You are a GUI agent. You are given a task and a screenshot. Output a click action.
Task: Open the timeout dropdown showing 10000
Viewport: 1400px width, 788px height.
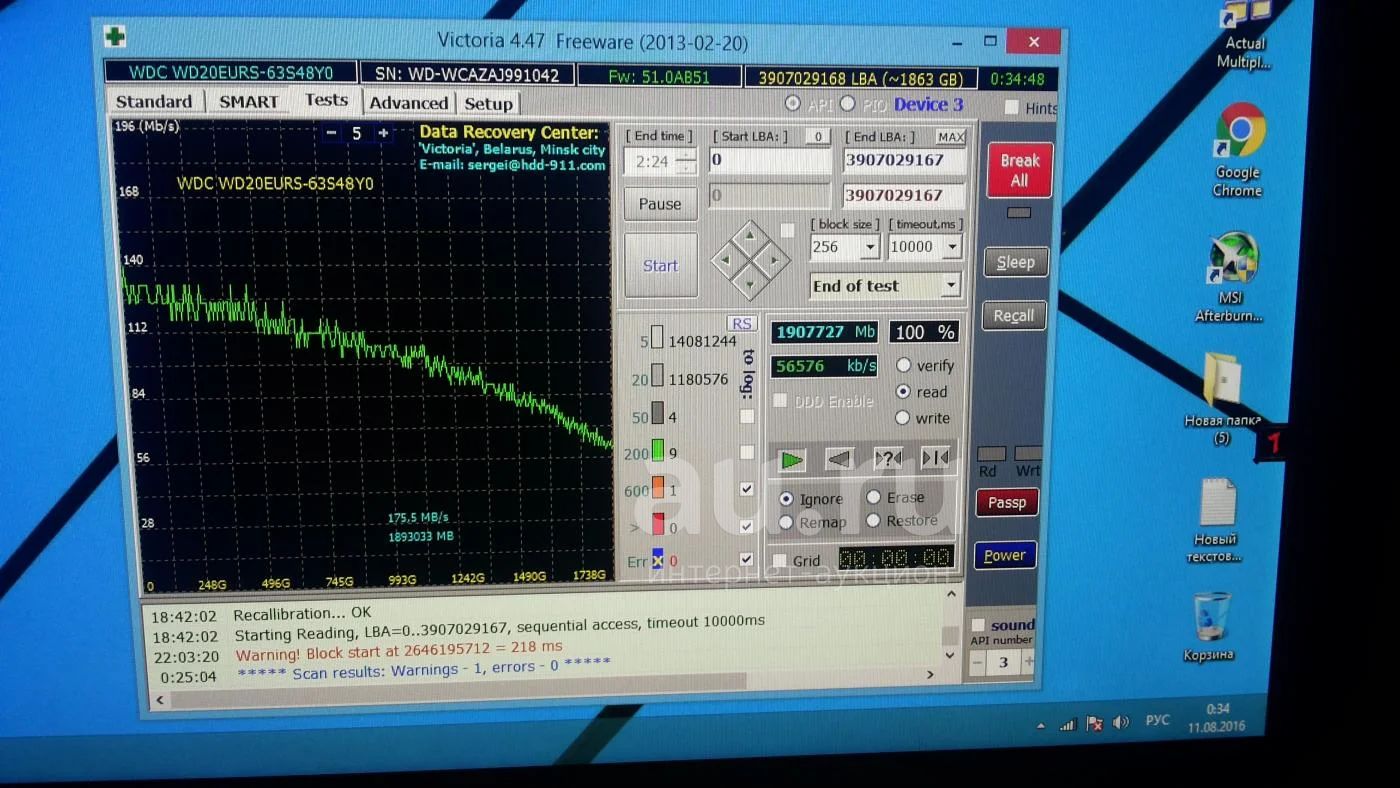(x=952, y=246)
